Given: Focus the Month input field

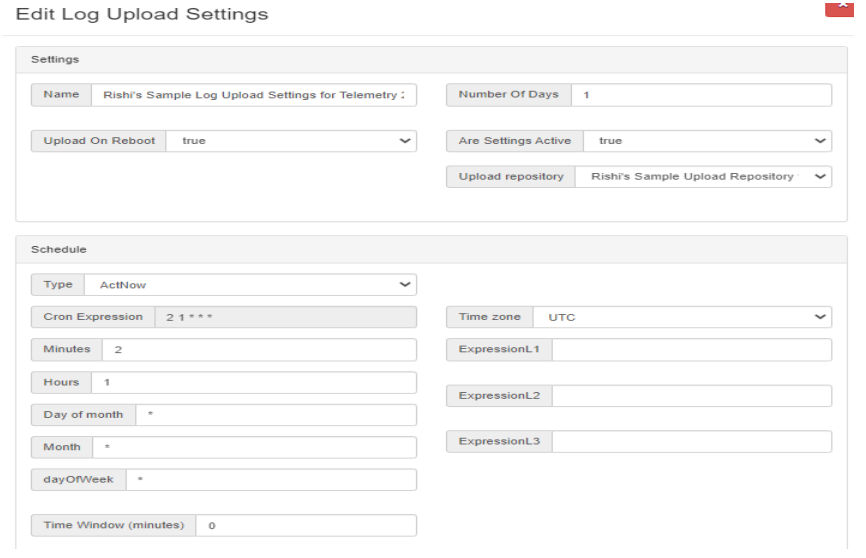Looking at the screenshot, I should tap(254, 447).
